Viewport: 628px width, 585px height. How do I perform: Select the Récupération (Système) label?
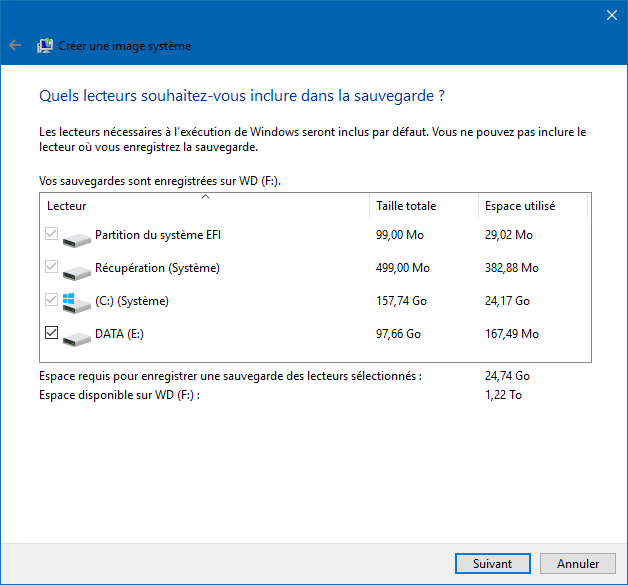(157, 267)
